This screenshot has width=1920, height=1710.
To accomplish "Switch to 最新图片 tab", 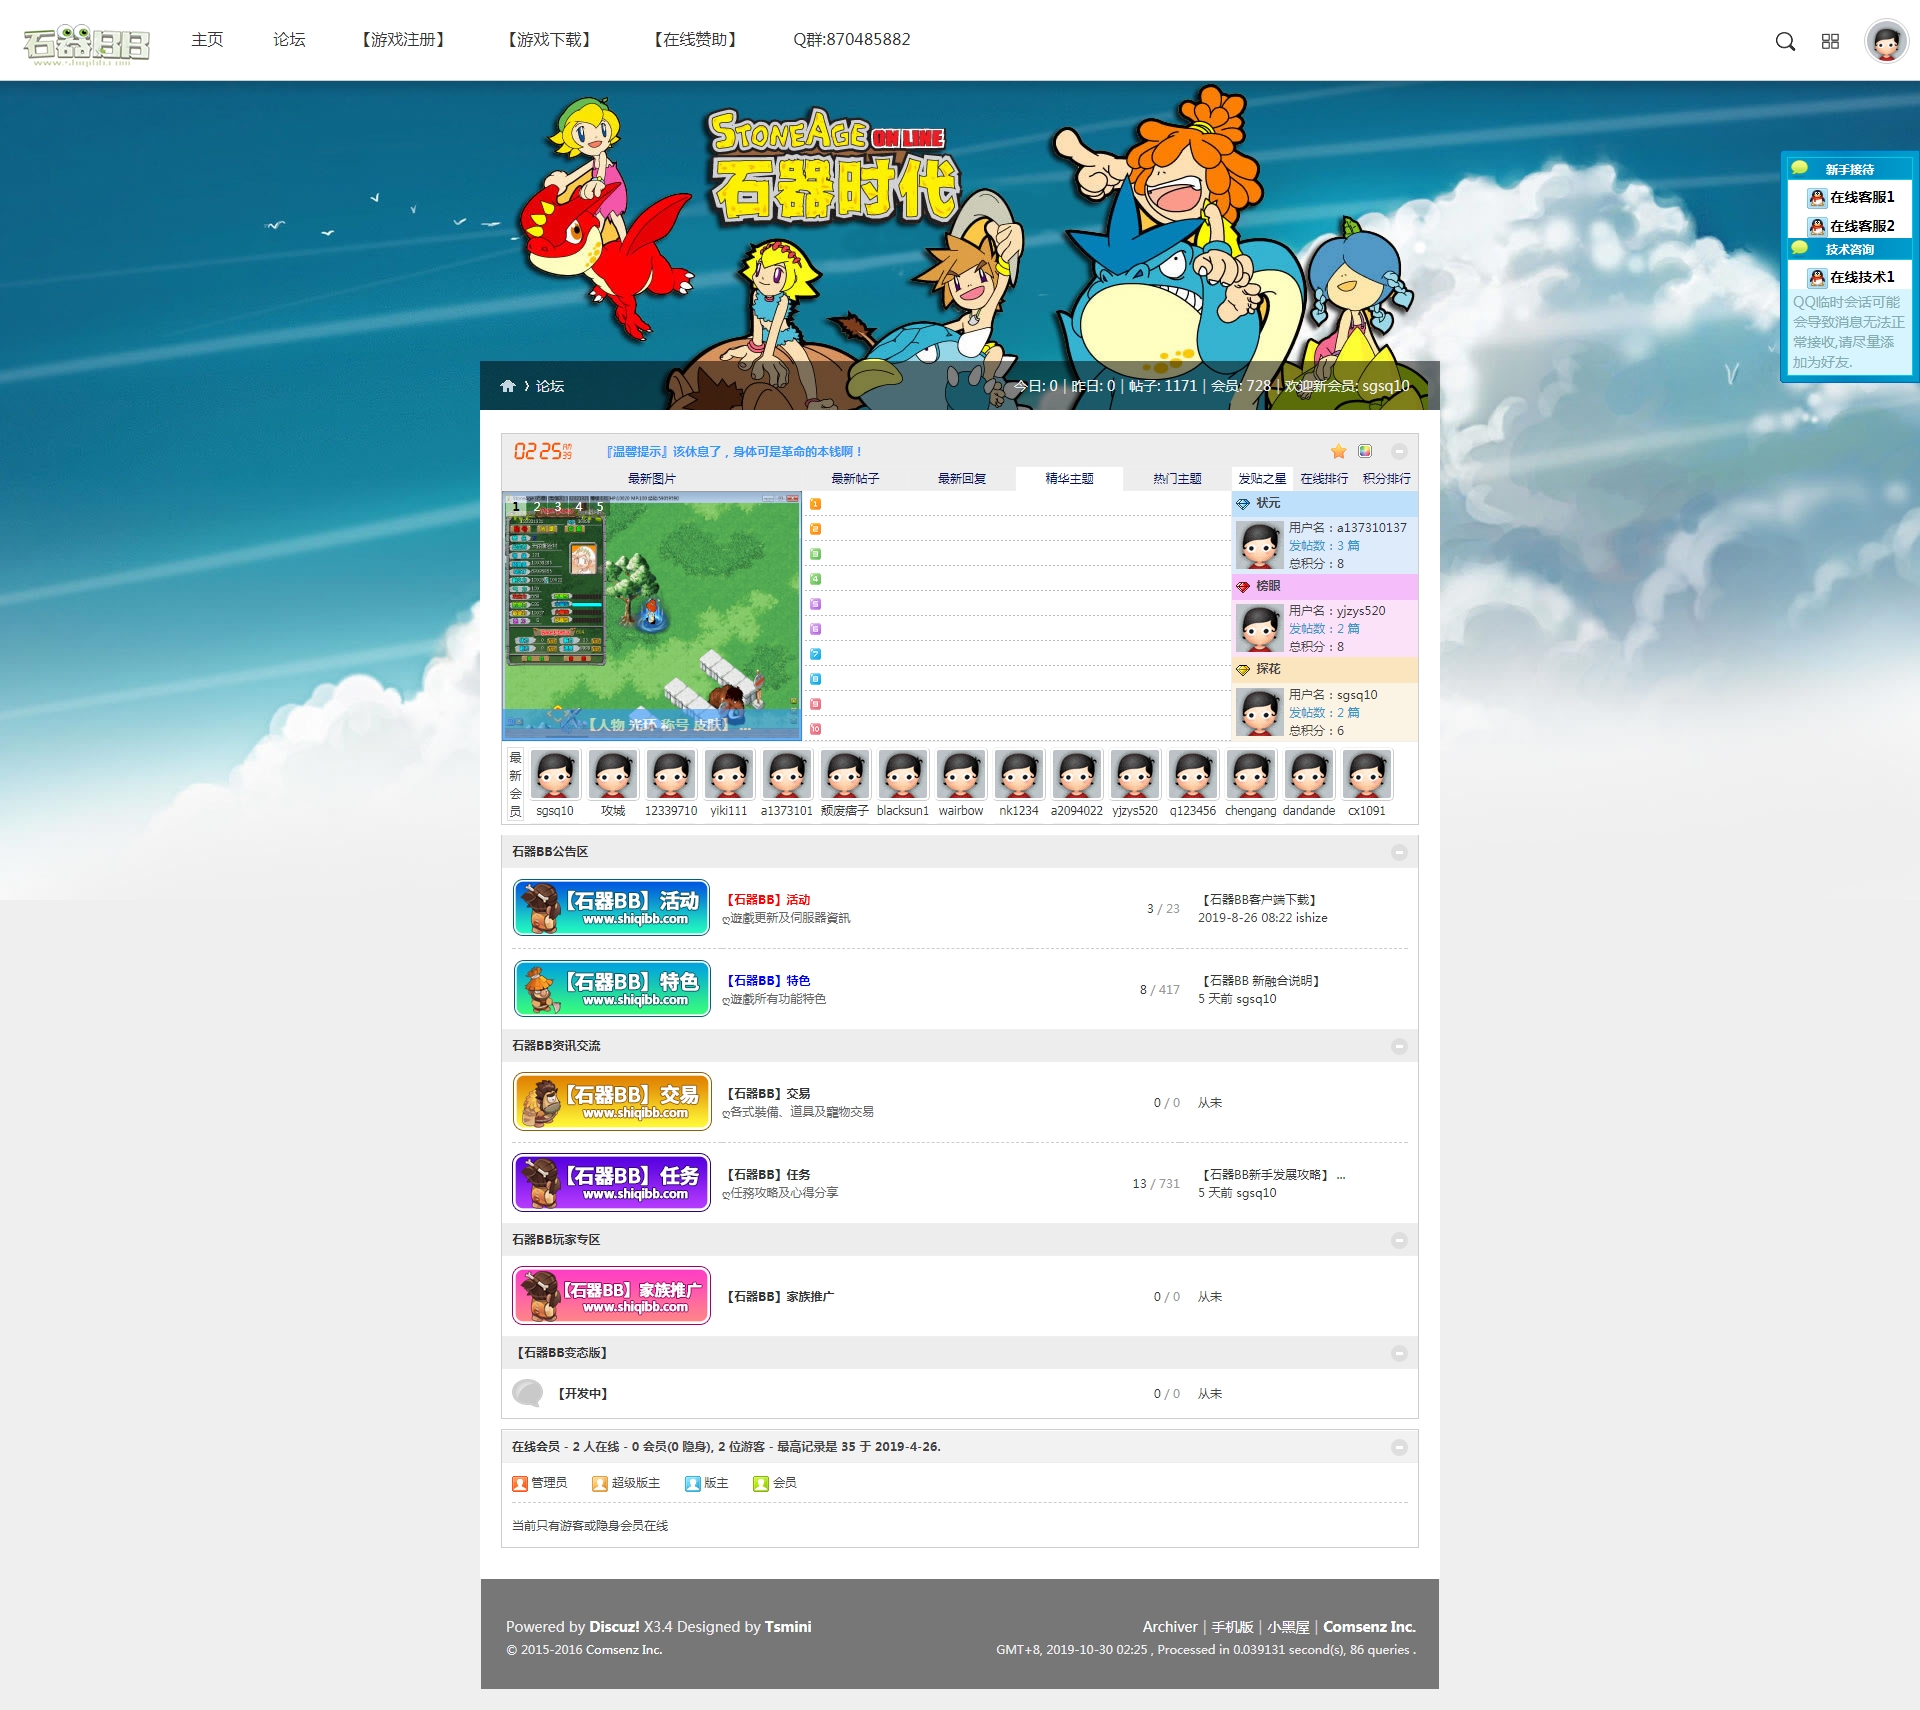I will [x=652, y=479].
